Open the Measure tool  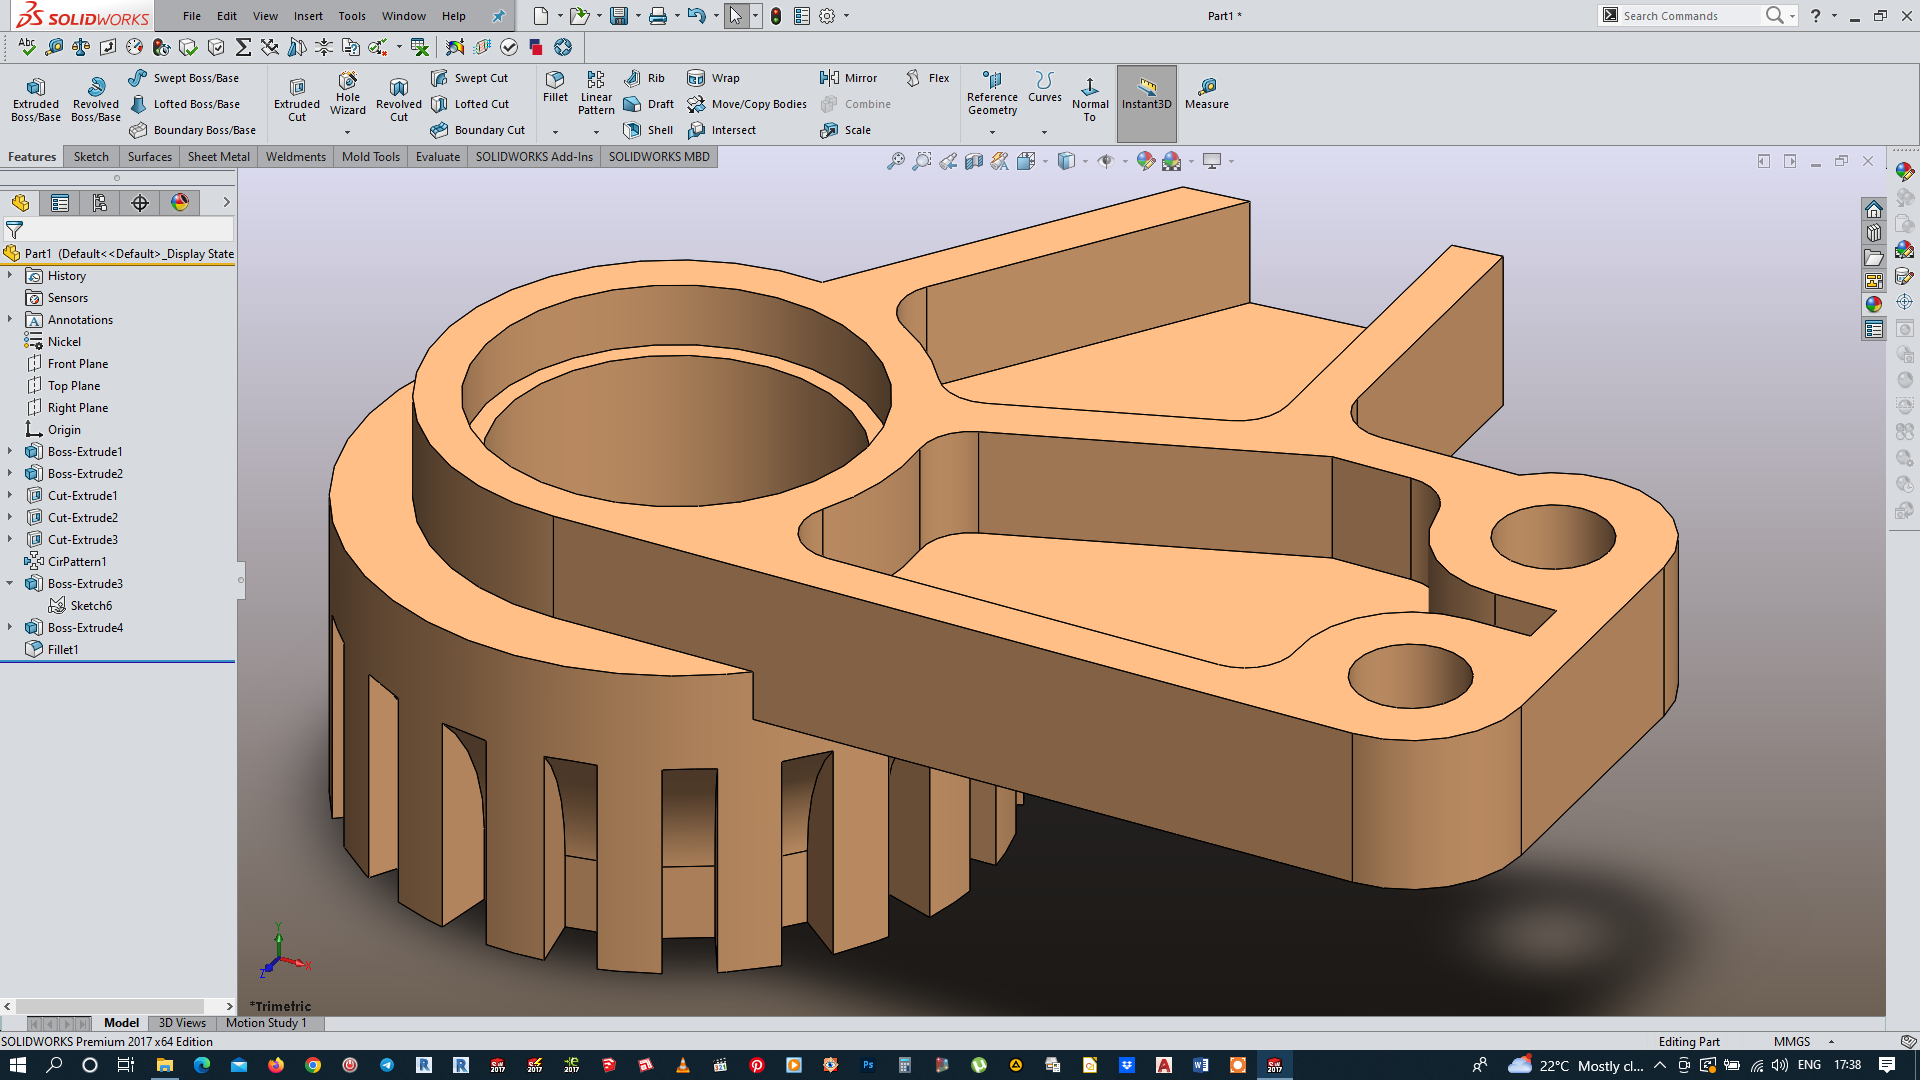coord(1206,92)
